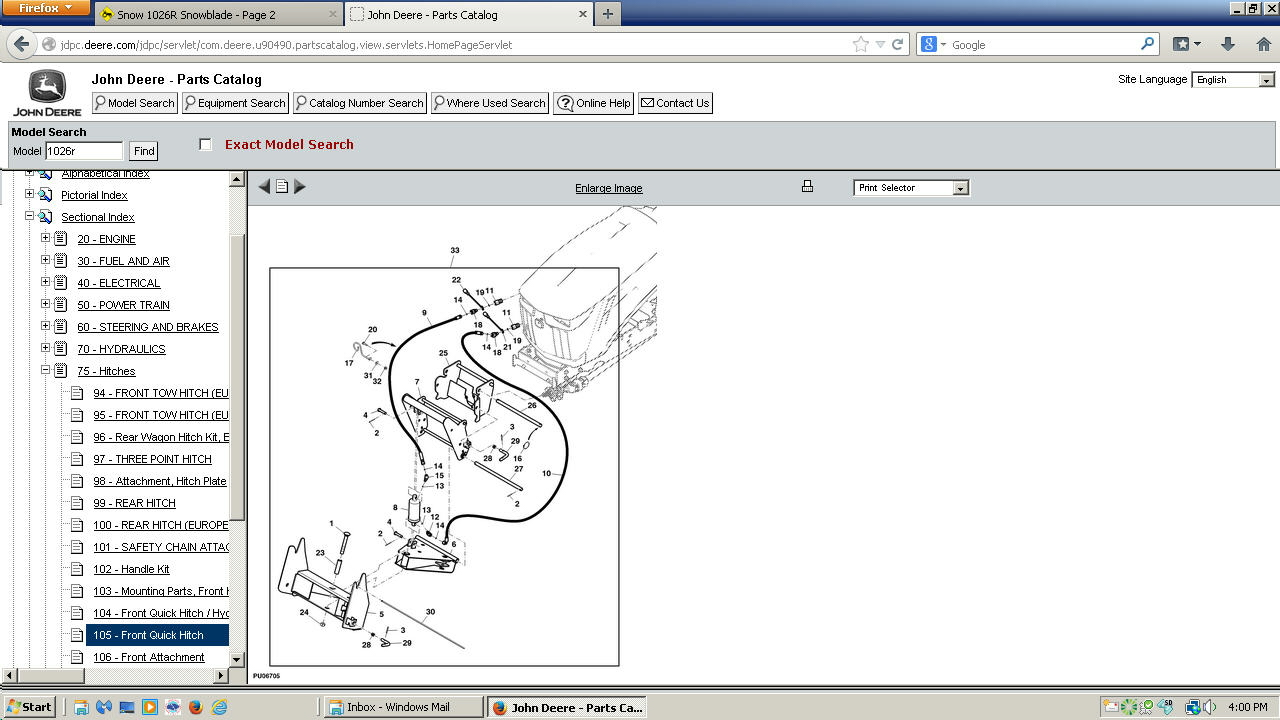This screenshot has width=1280, height=720.
Task: Go to previous page with left arrow
Action: pyautogui.click(x=264, y=187)
